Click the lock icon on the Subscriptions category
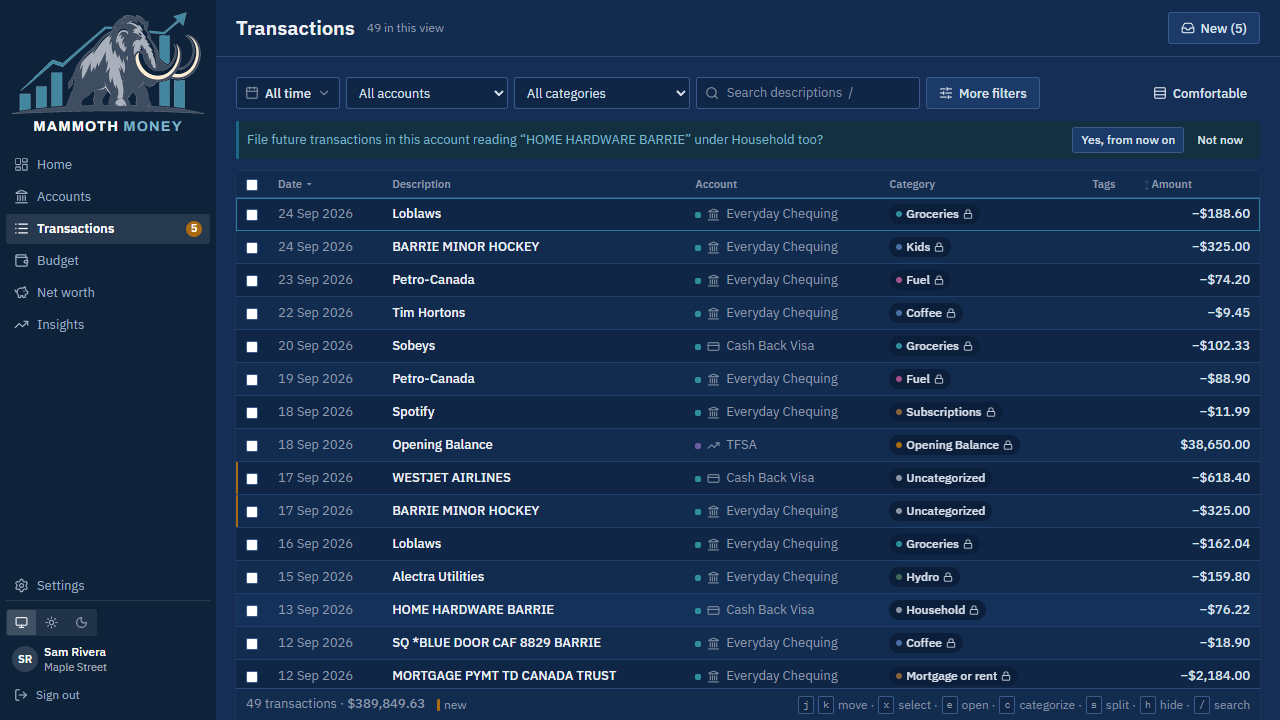Screen dimensions: 1280x720 [x=991, y=412]
